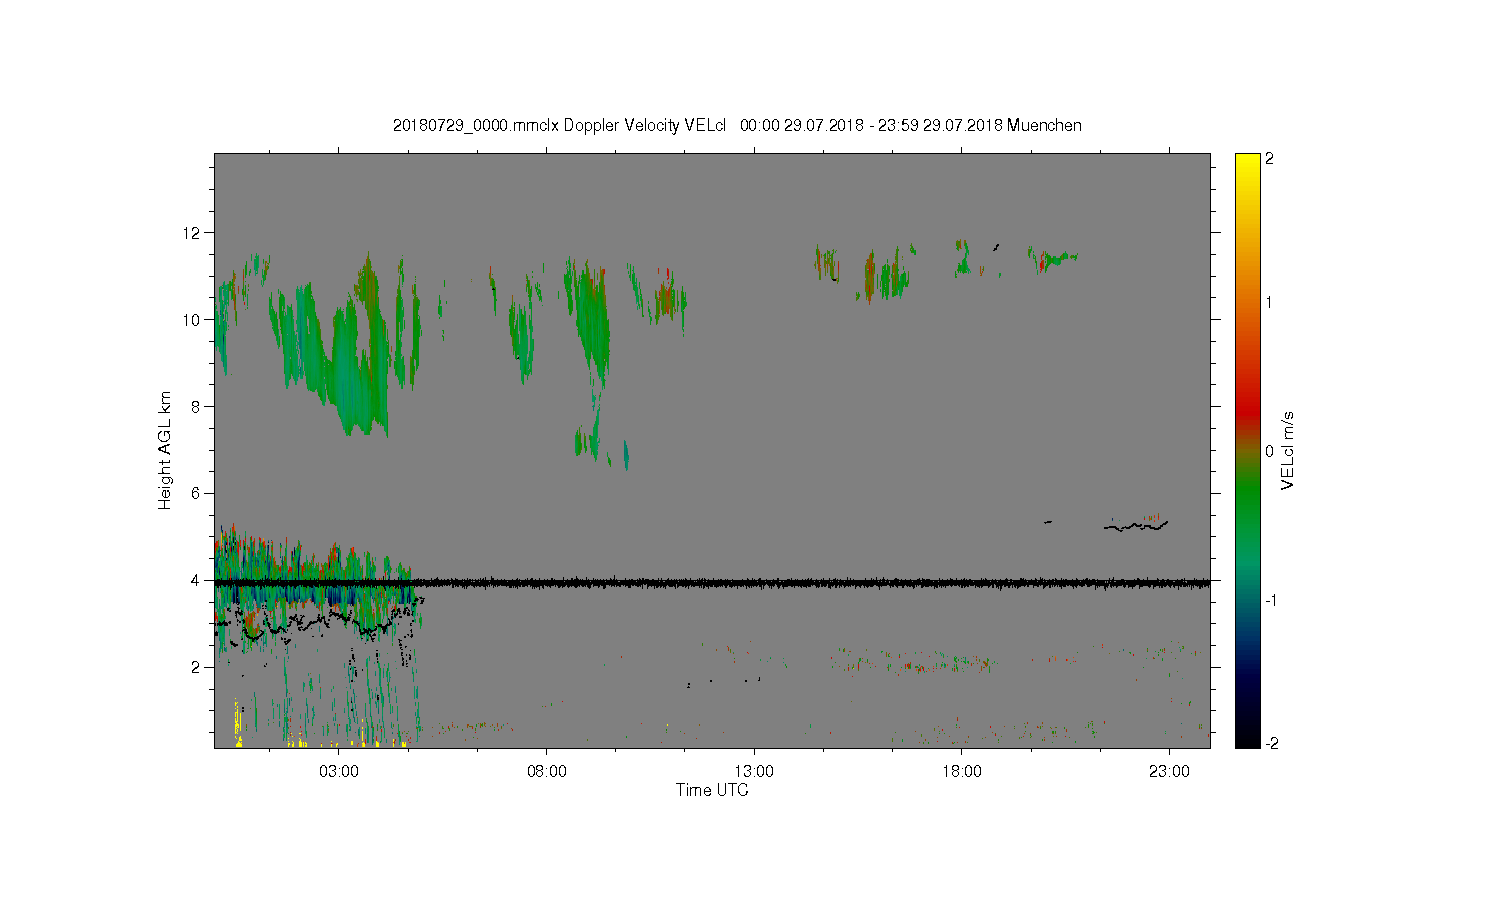
Task: Click the height tick label 12
Action: [x=191, y=232]
